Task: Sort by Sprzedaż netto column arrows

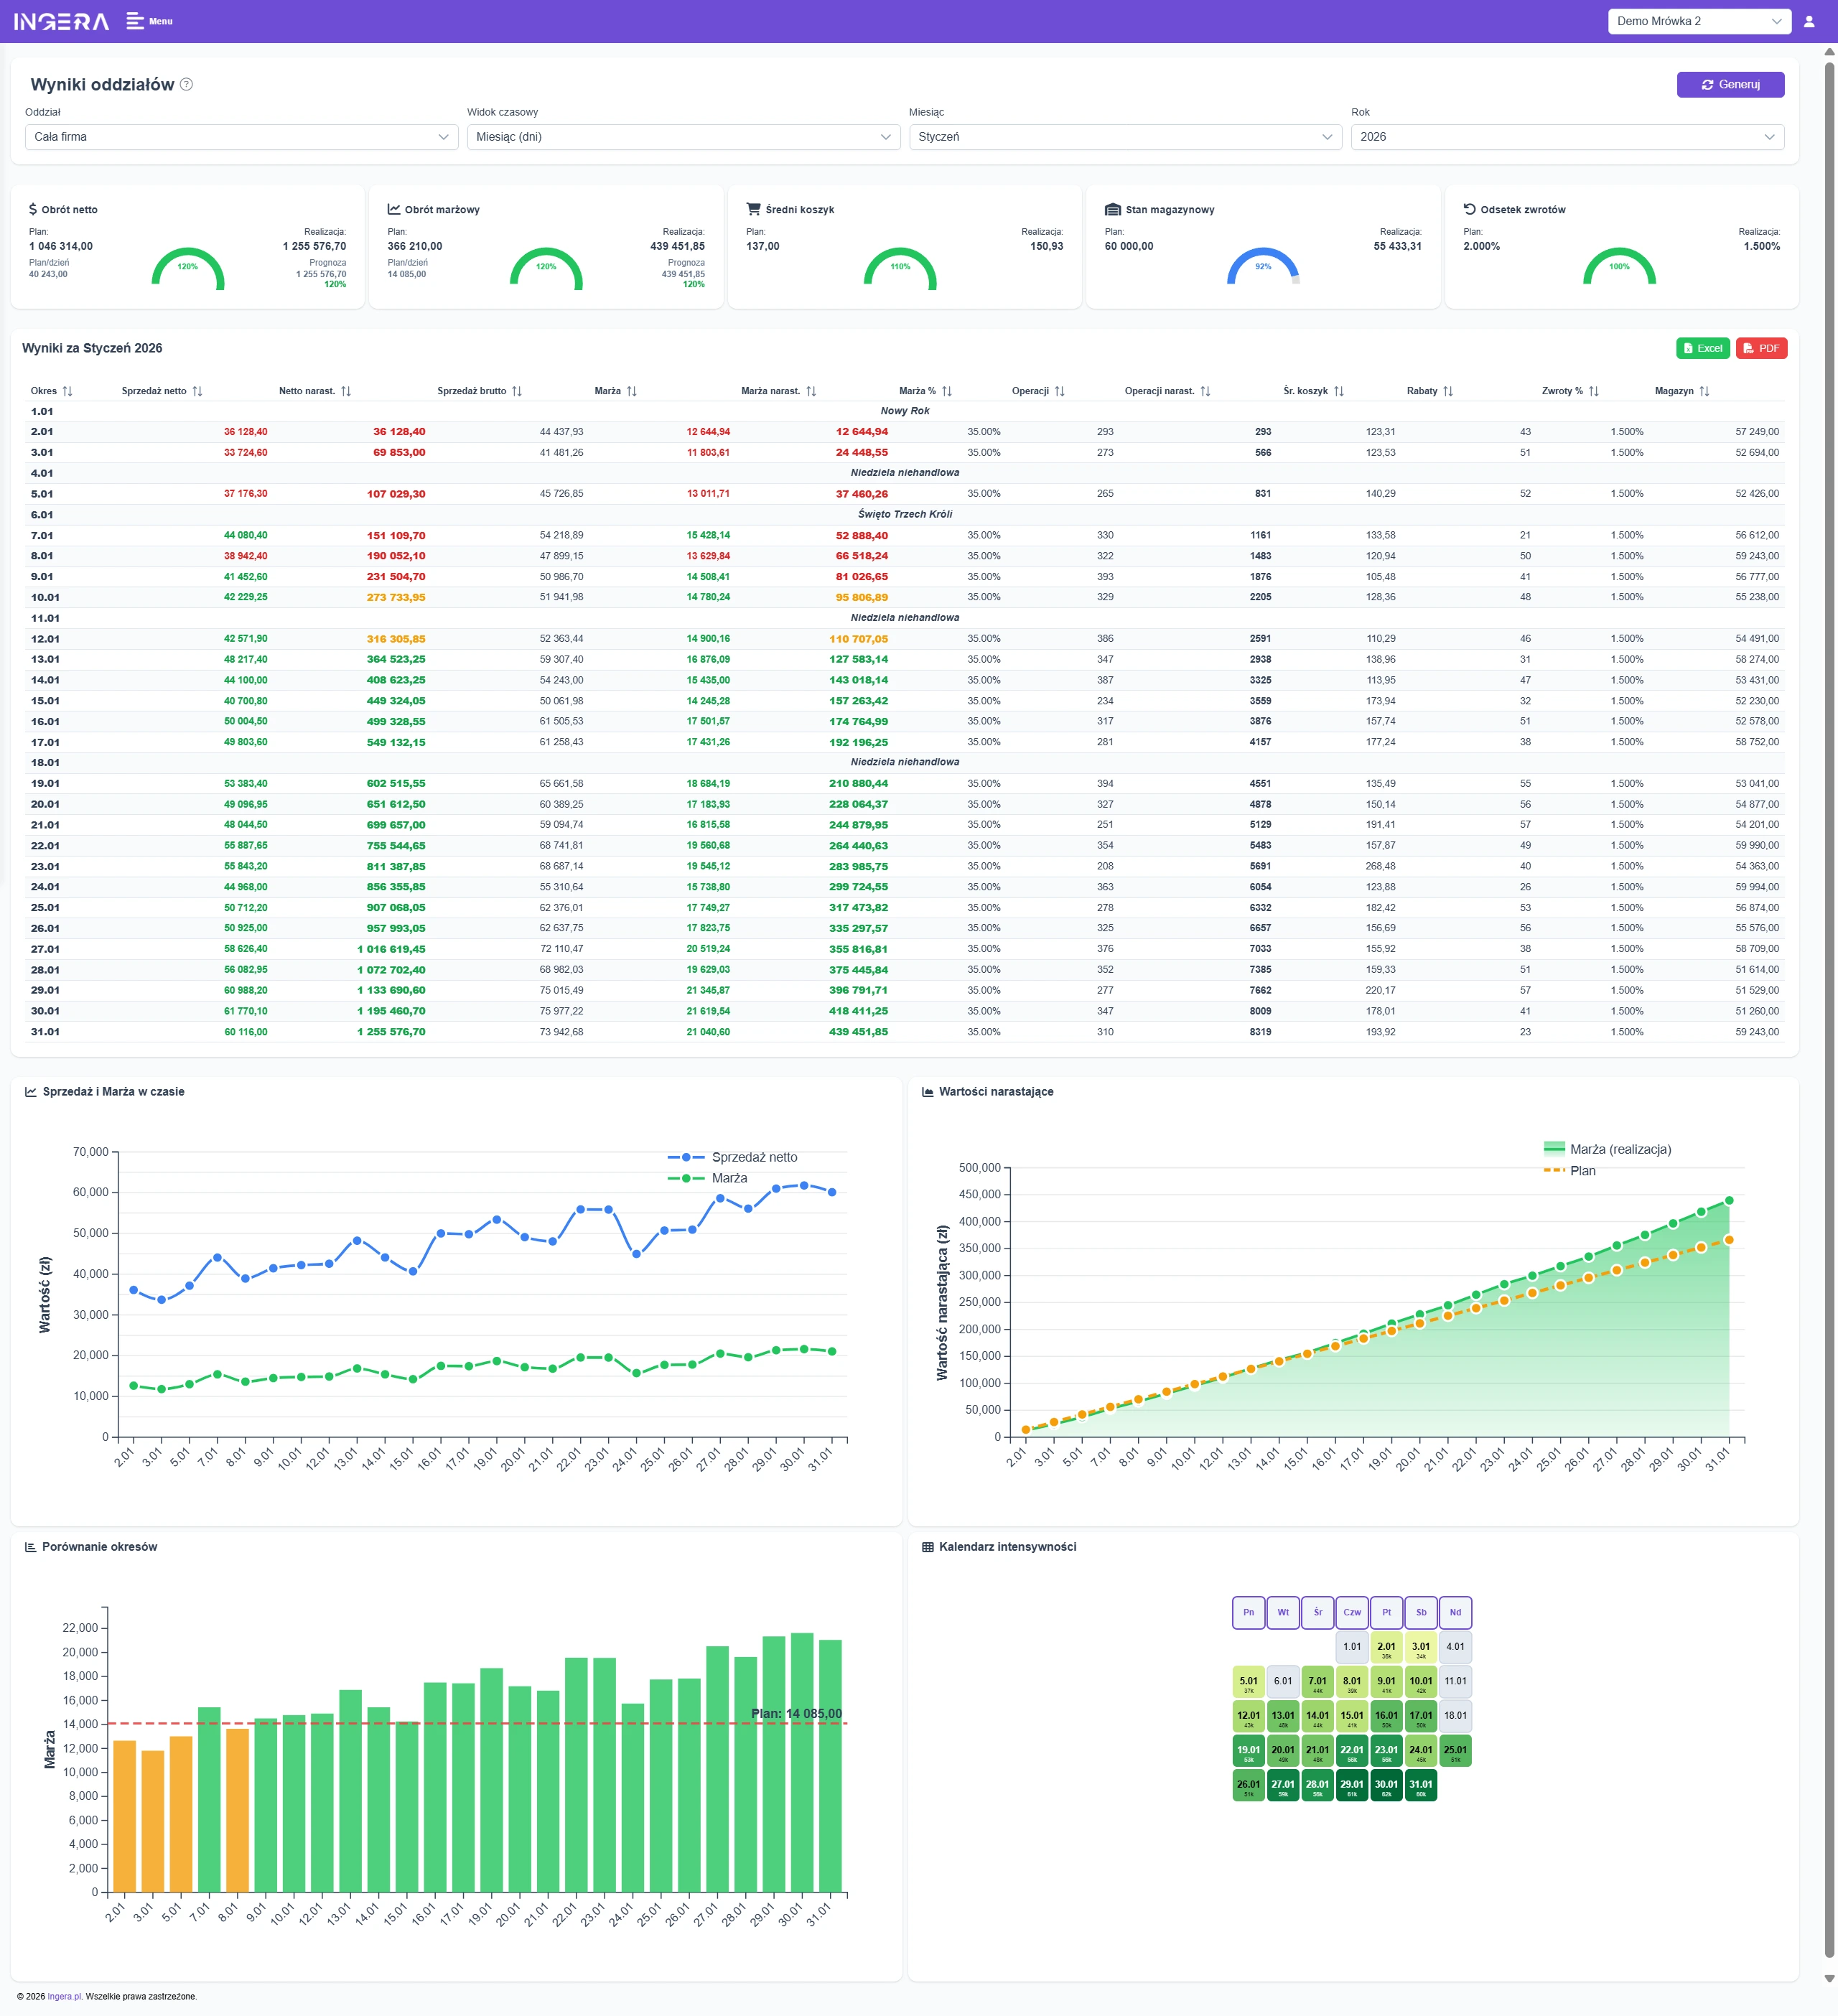Action: 197,391
